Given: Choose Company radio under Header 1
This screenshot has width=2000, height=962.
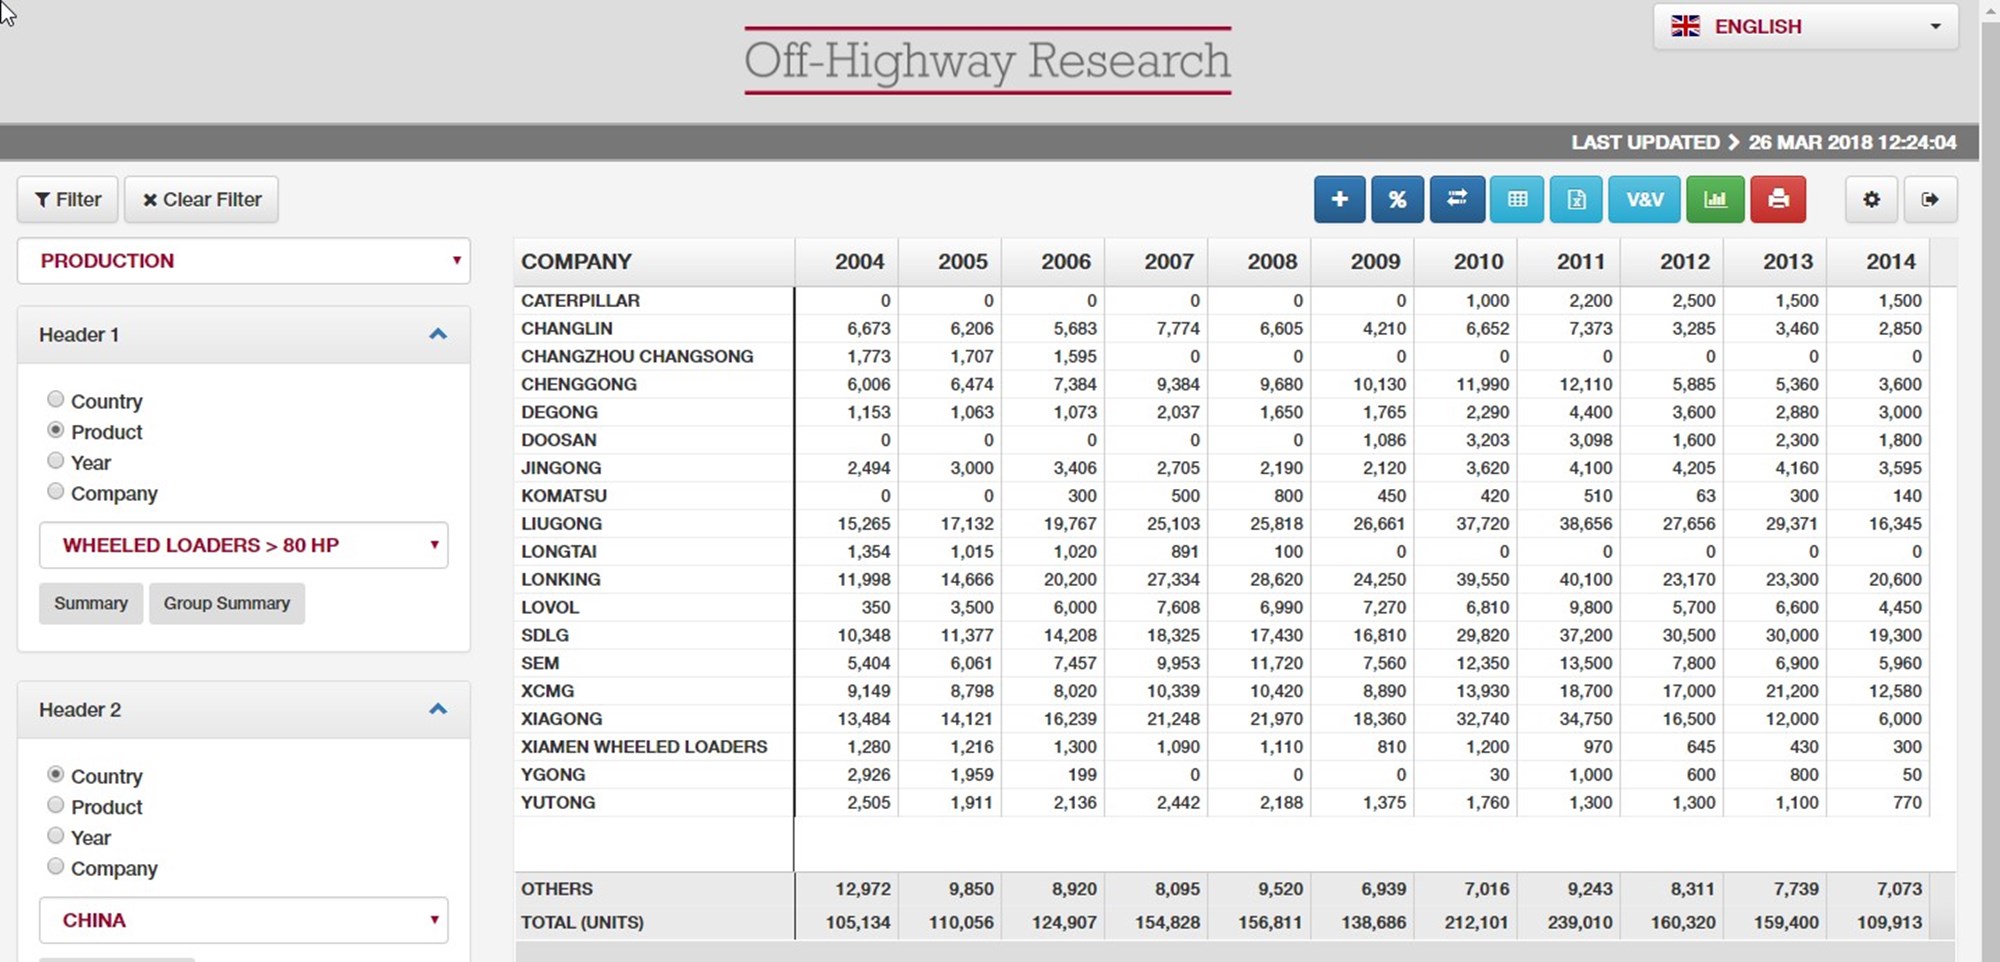Looking at the screenshot, I should [x=56, y=492].
